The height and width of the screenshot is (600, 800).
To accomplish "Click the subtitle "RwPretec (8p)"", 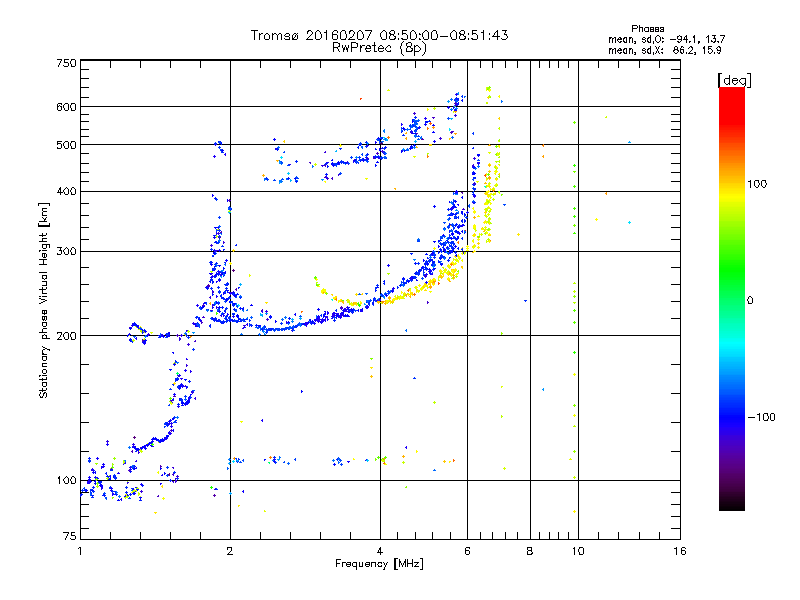I will (379, 48).
